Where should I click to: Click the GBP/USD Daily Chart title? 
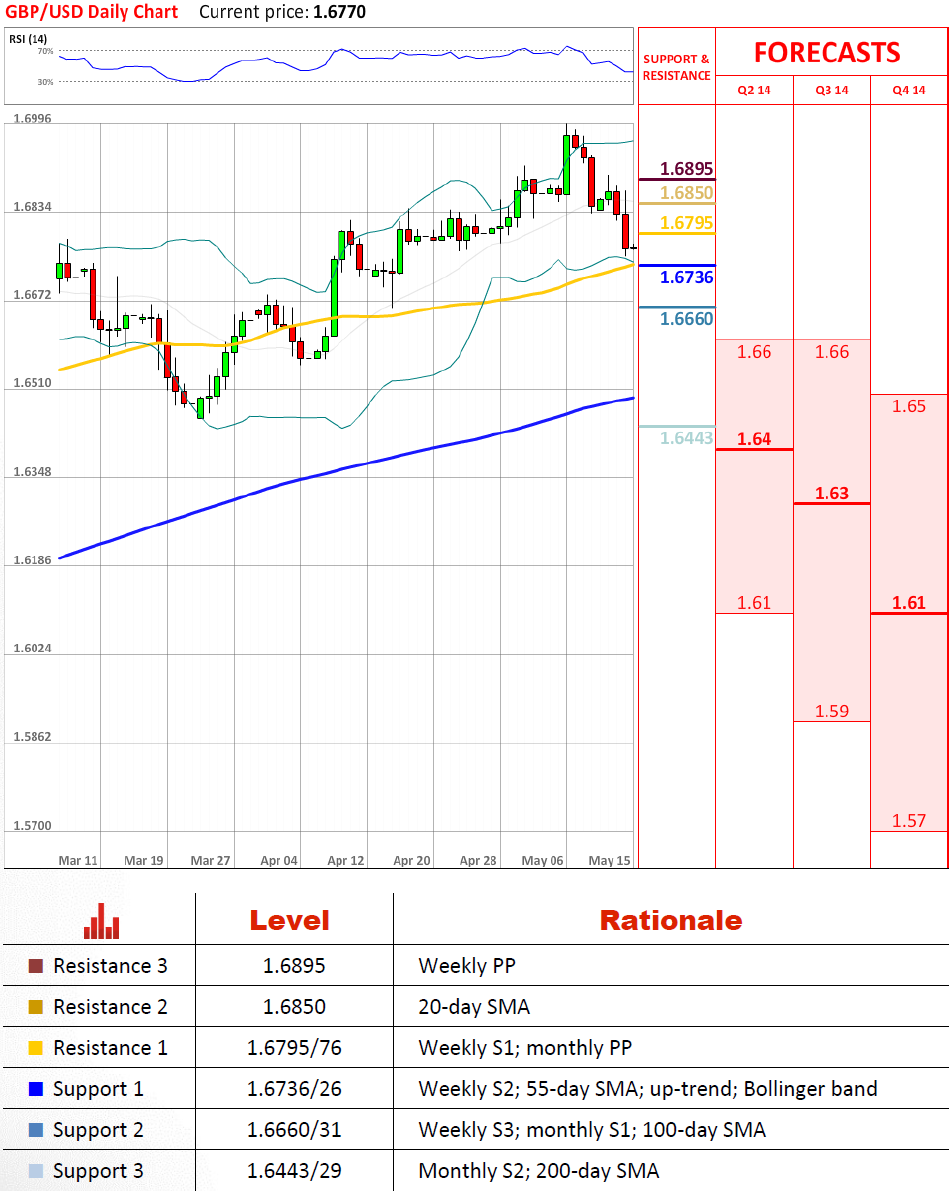click(x=91, y=12)
